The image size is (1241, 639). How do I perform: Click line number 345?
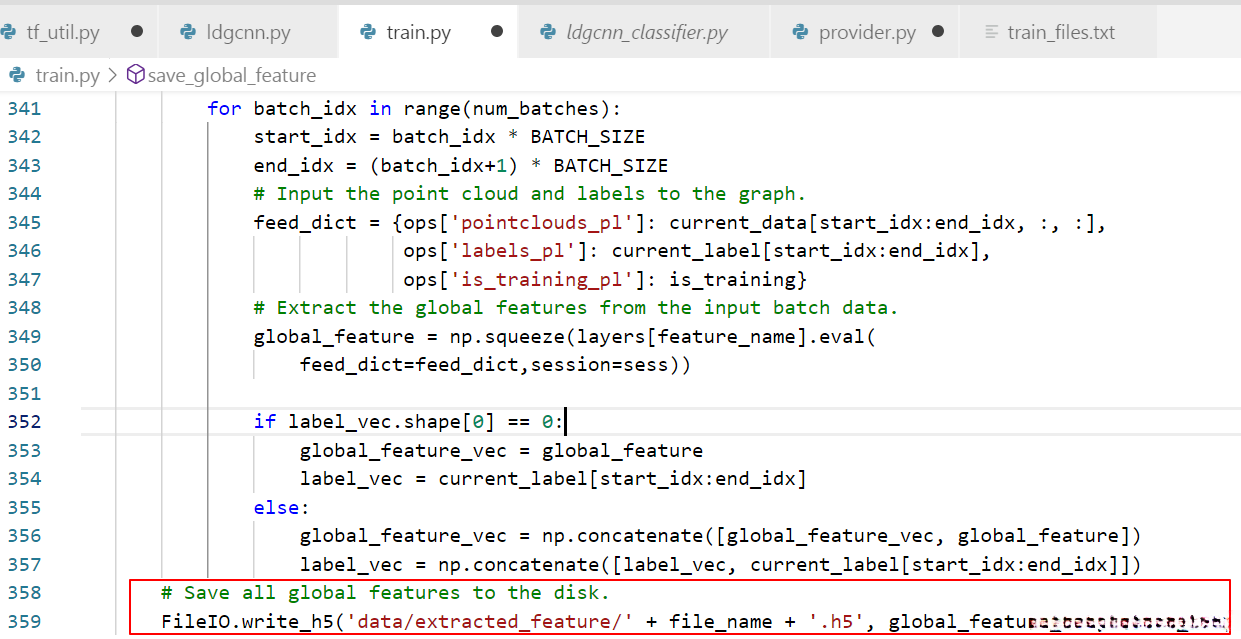point(25,222)
